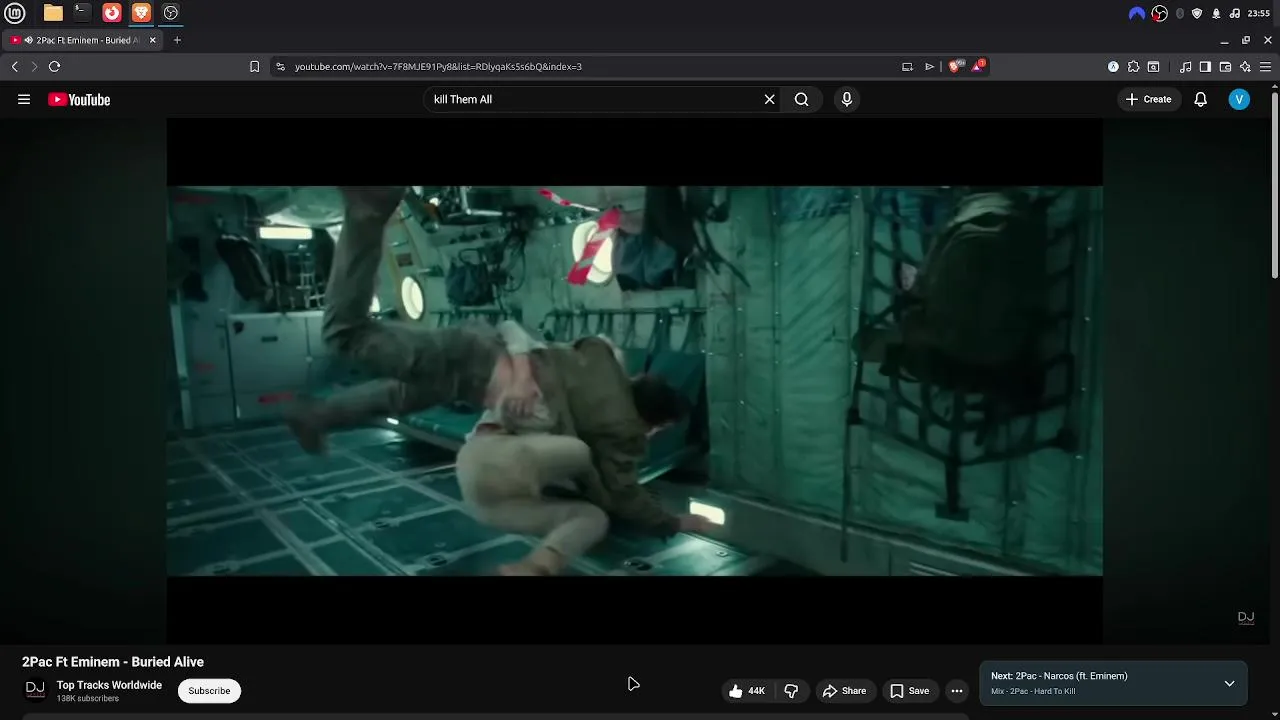
Task: Click the install/cast screen icon in address bar
Action: point(907,67)
